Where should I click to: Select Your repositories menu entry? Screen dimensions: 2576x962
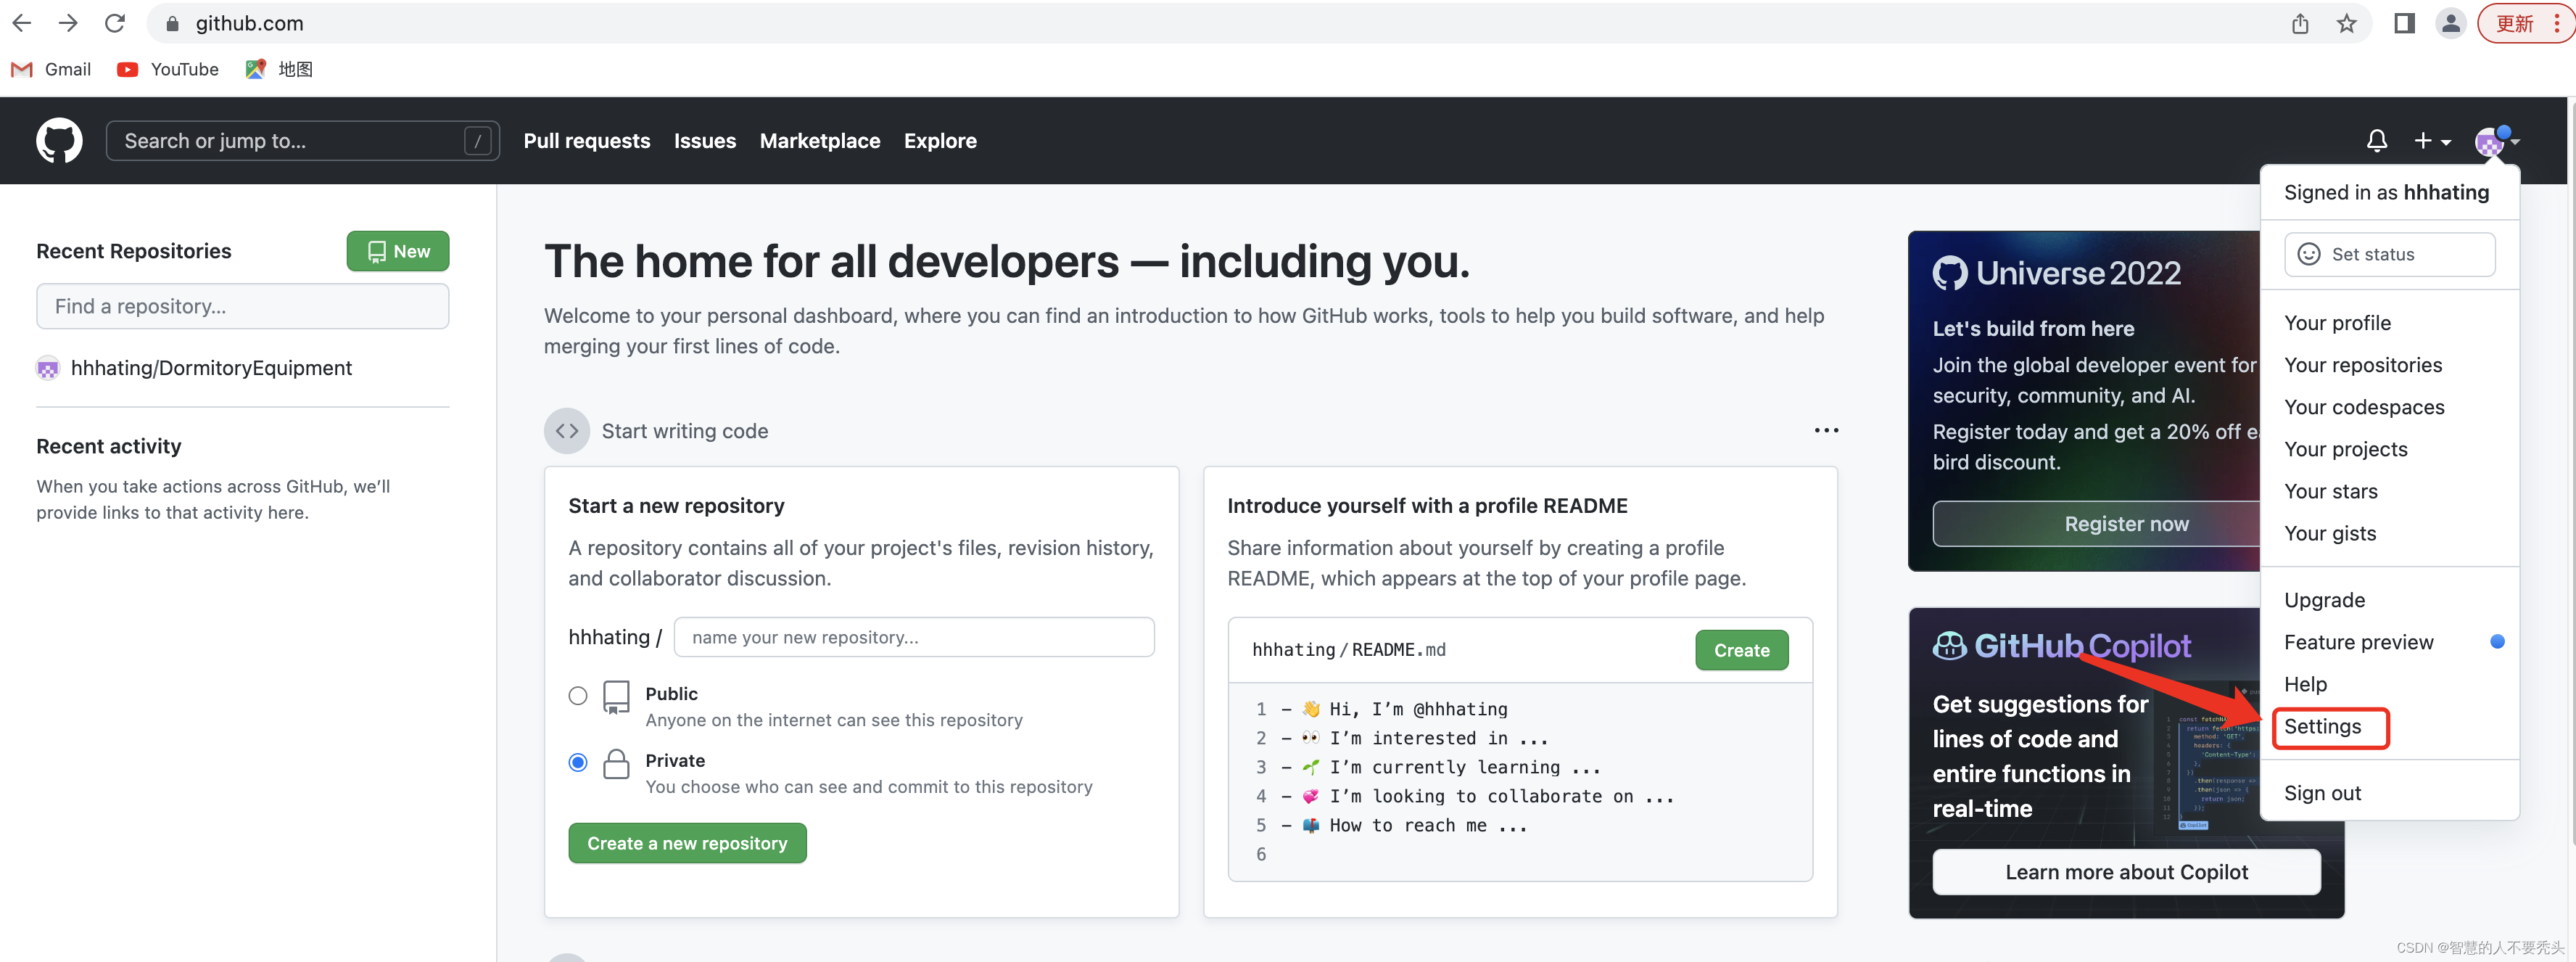pyautogui.click(x=2362, y=365)
